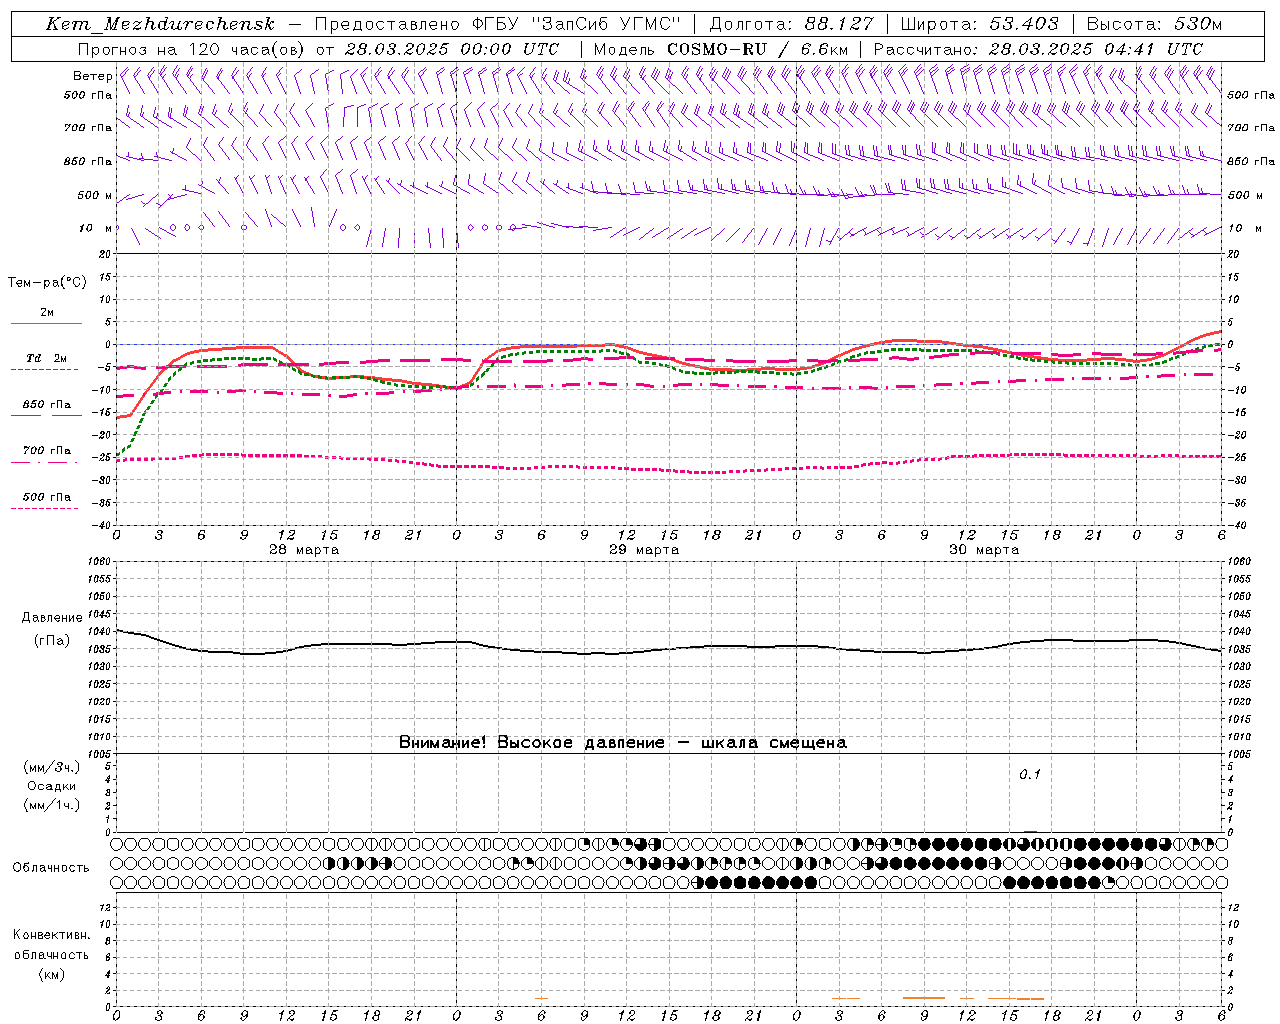The height and width of the screenshot is (1024, 1280).
Task: Click the 'Рассчитано: 28.03.2025 04:41 UTC' timestamp
Action: point(1038,49)
